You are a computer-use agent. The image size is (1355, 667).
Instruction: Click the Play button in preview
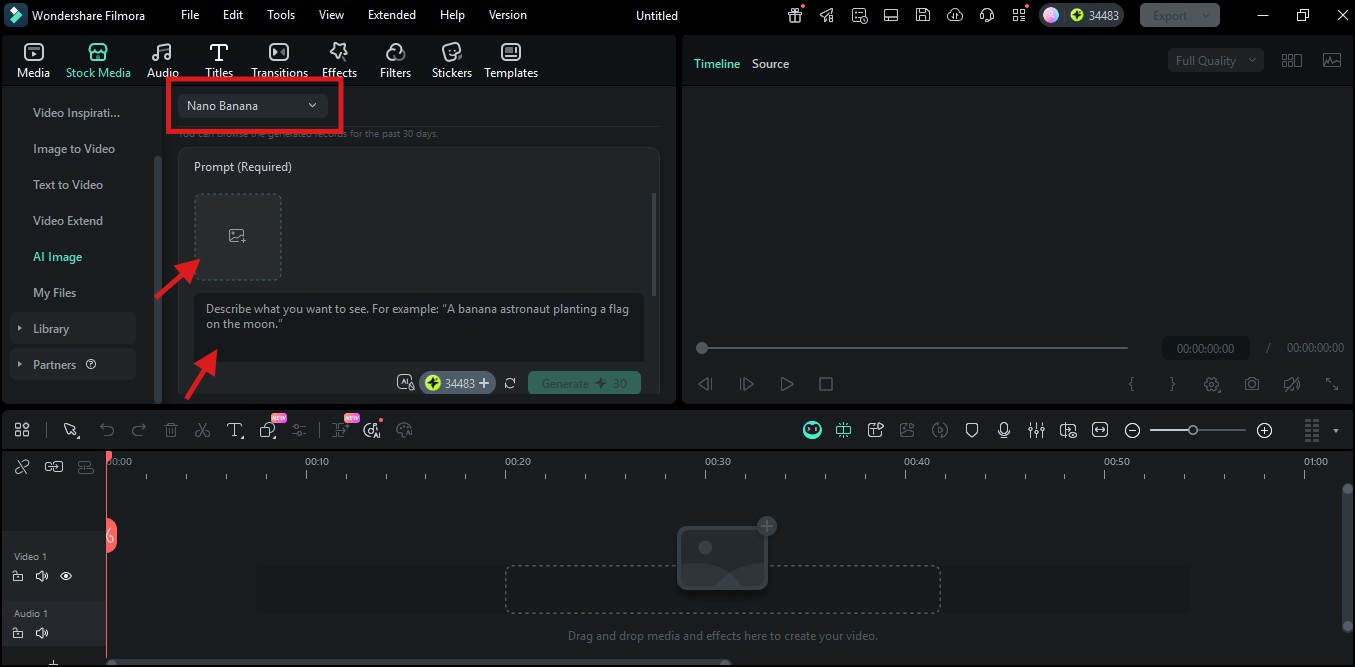[x=786, y=384]
